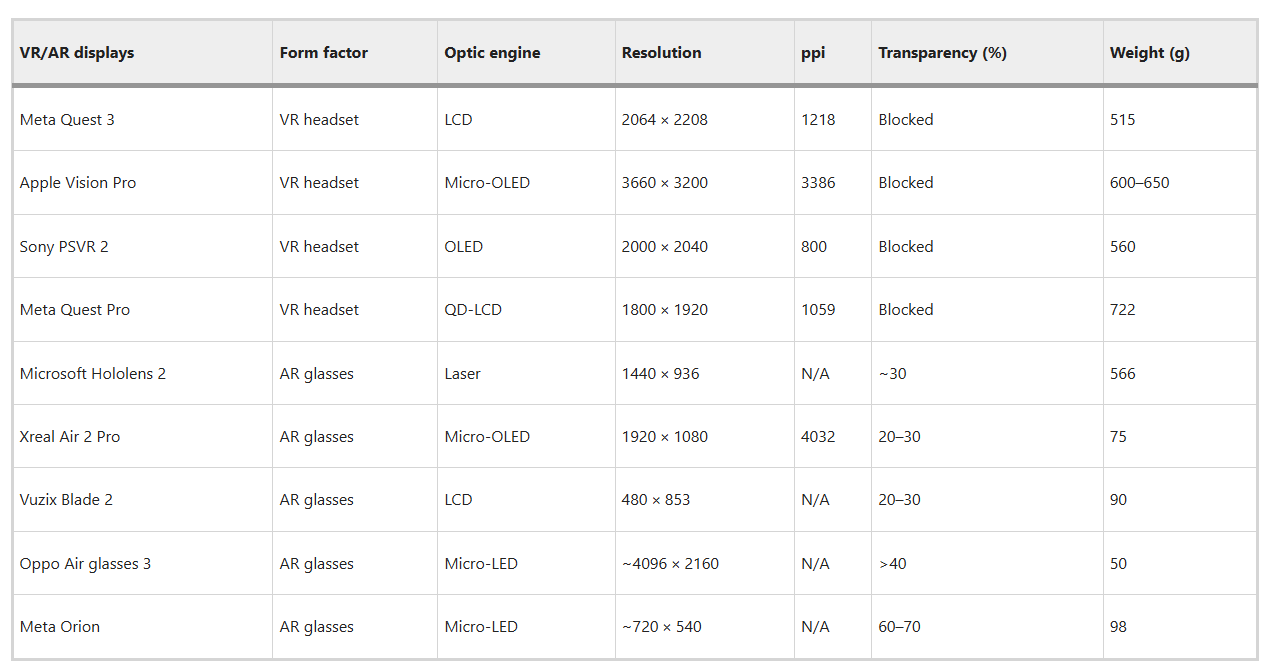Image resolution: width=1269 pixels, height=671 pixels.
Task: Click the QD-LCD optic engine cell
Action: [473, 310]
